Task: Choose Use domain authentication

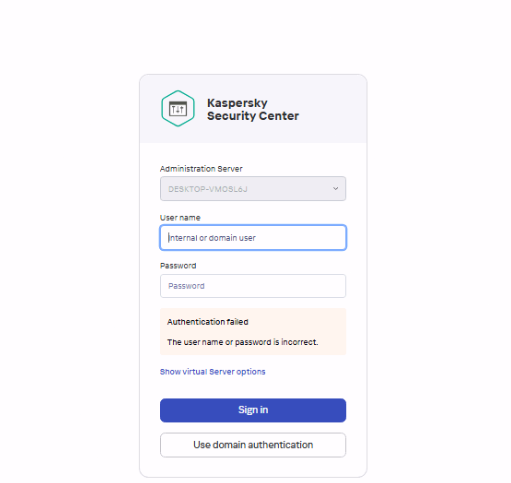Action: (x=253, y=445)
